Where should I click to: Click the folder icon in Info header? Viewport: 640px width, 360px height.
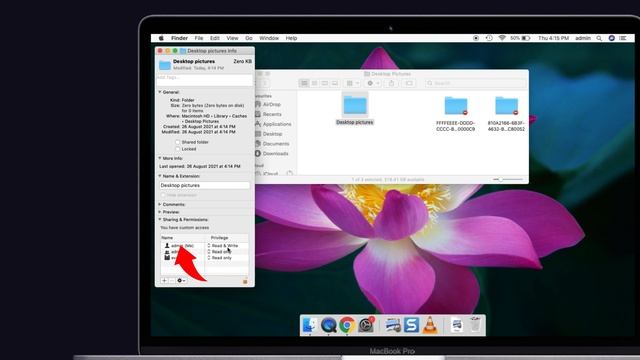pyautogui.click(x=164, y=64)
